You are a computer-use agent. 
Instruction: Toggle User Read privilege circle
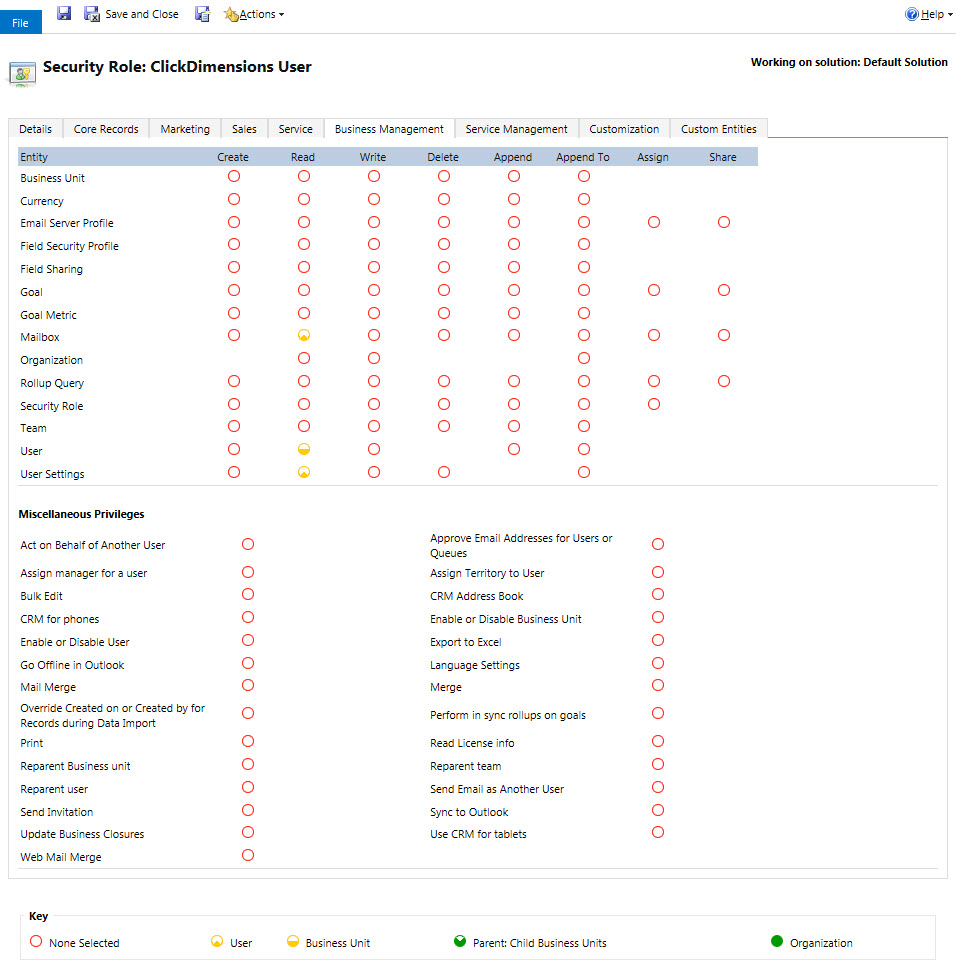point(304,450)
